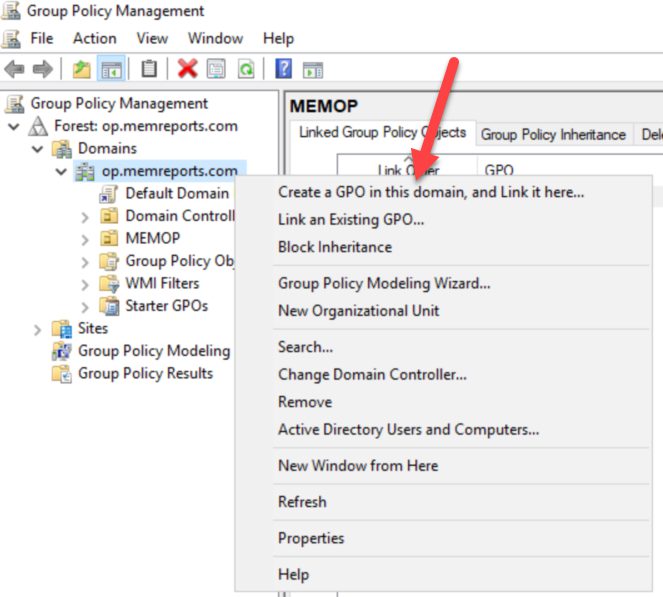Click the Domains folder icon

(62, 149)
